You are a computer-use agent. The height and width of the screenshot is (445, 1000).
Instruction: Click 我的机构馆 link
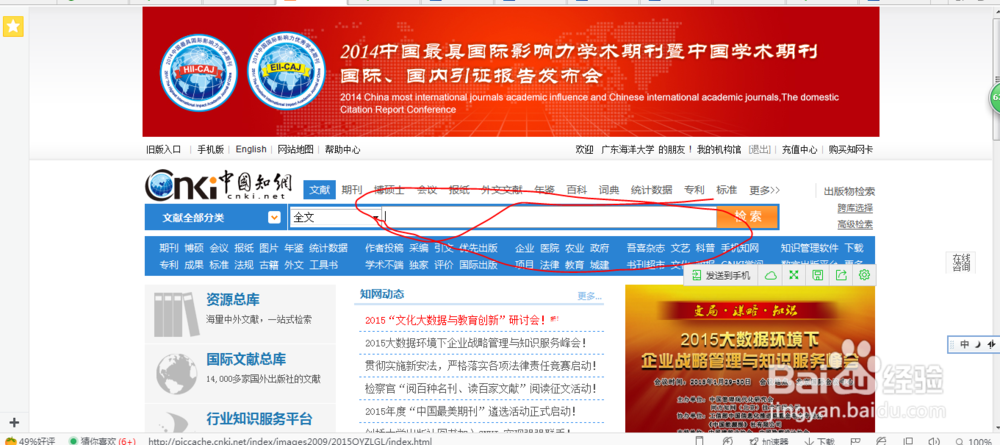pyautogui.click(x=719, y=150)
